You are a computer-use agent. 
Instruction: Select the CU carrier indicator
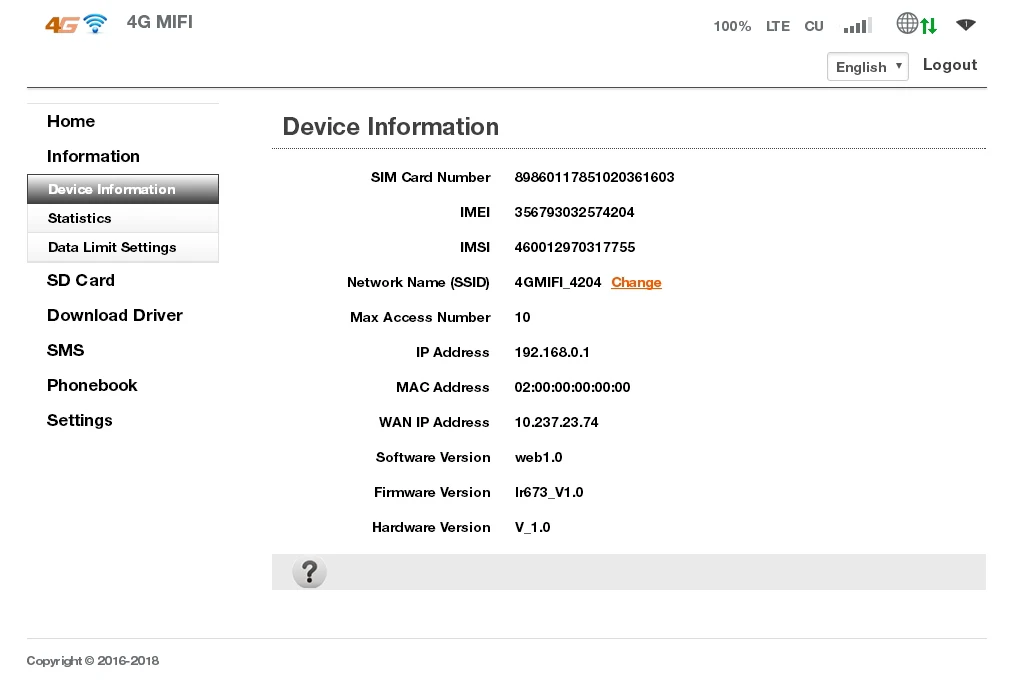(x=813, y=26)
